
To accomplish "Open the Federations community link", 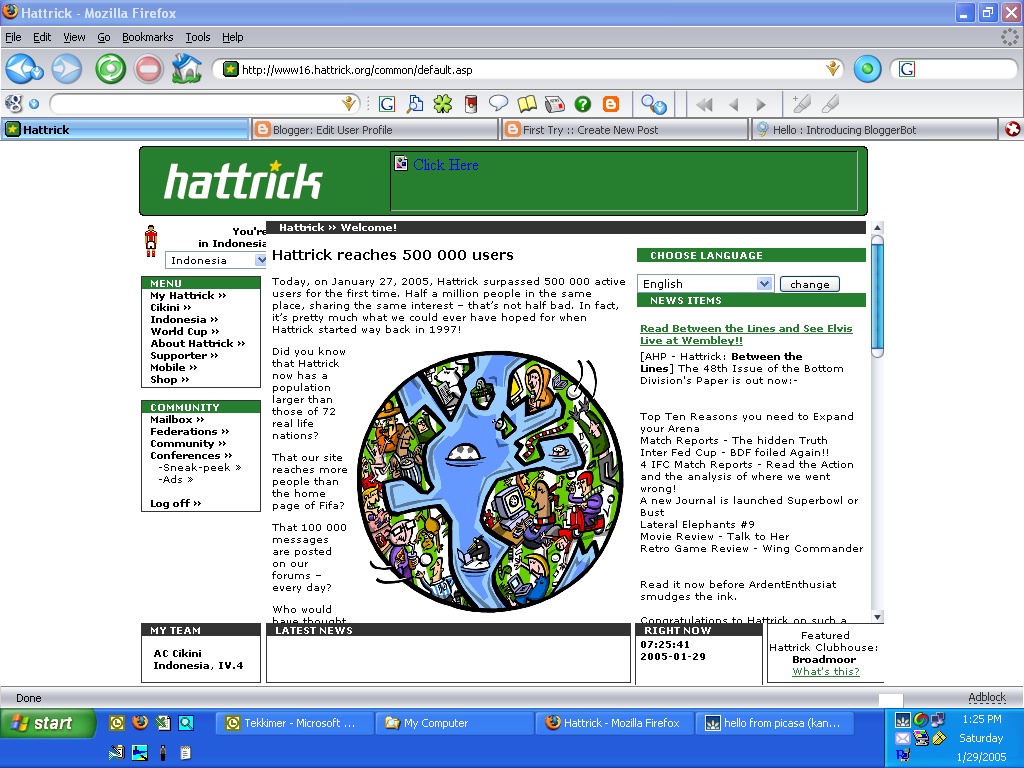I will point(189,431).
